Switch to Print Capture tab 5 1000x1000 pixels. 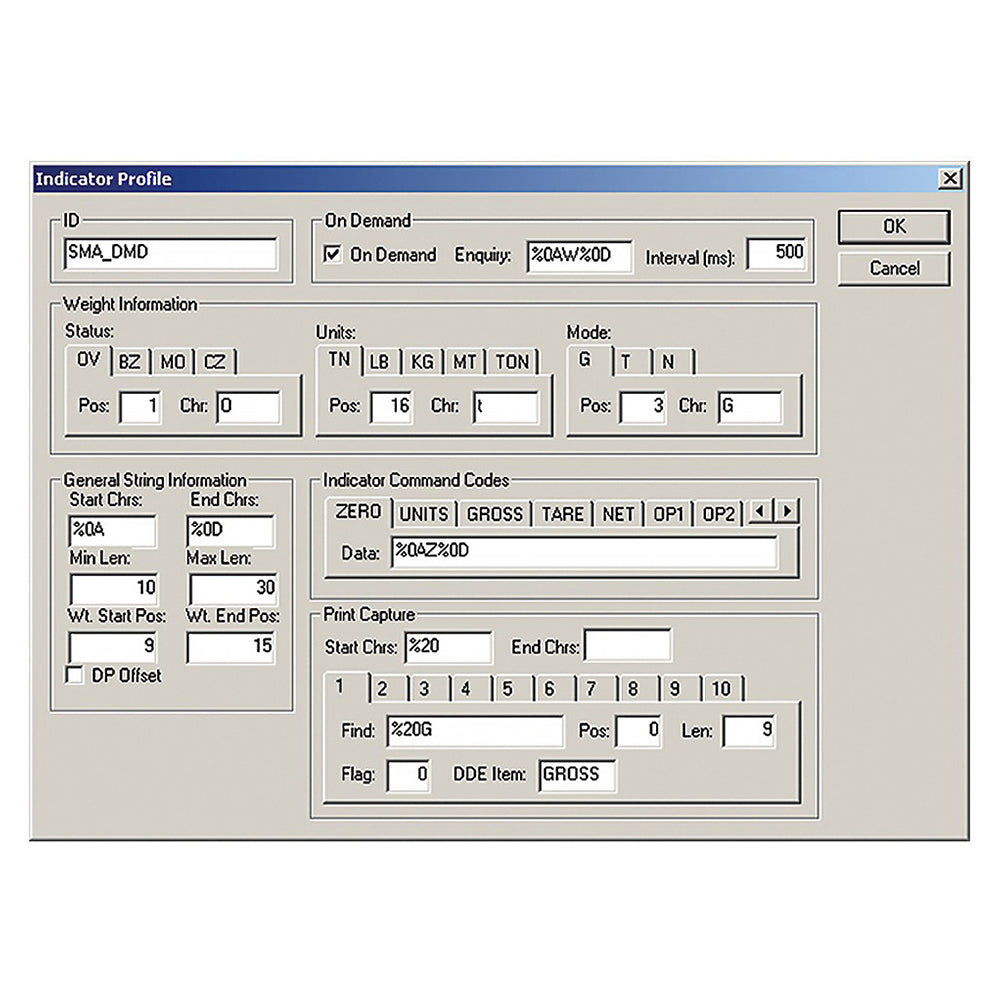tap(508, 689)
